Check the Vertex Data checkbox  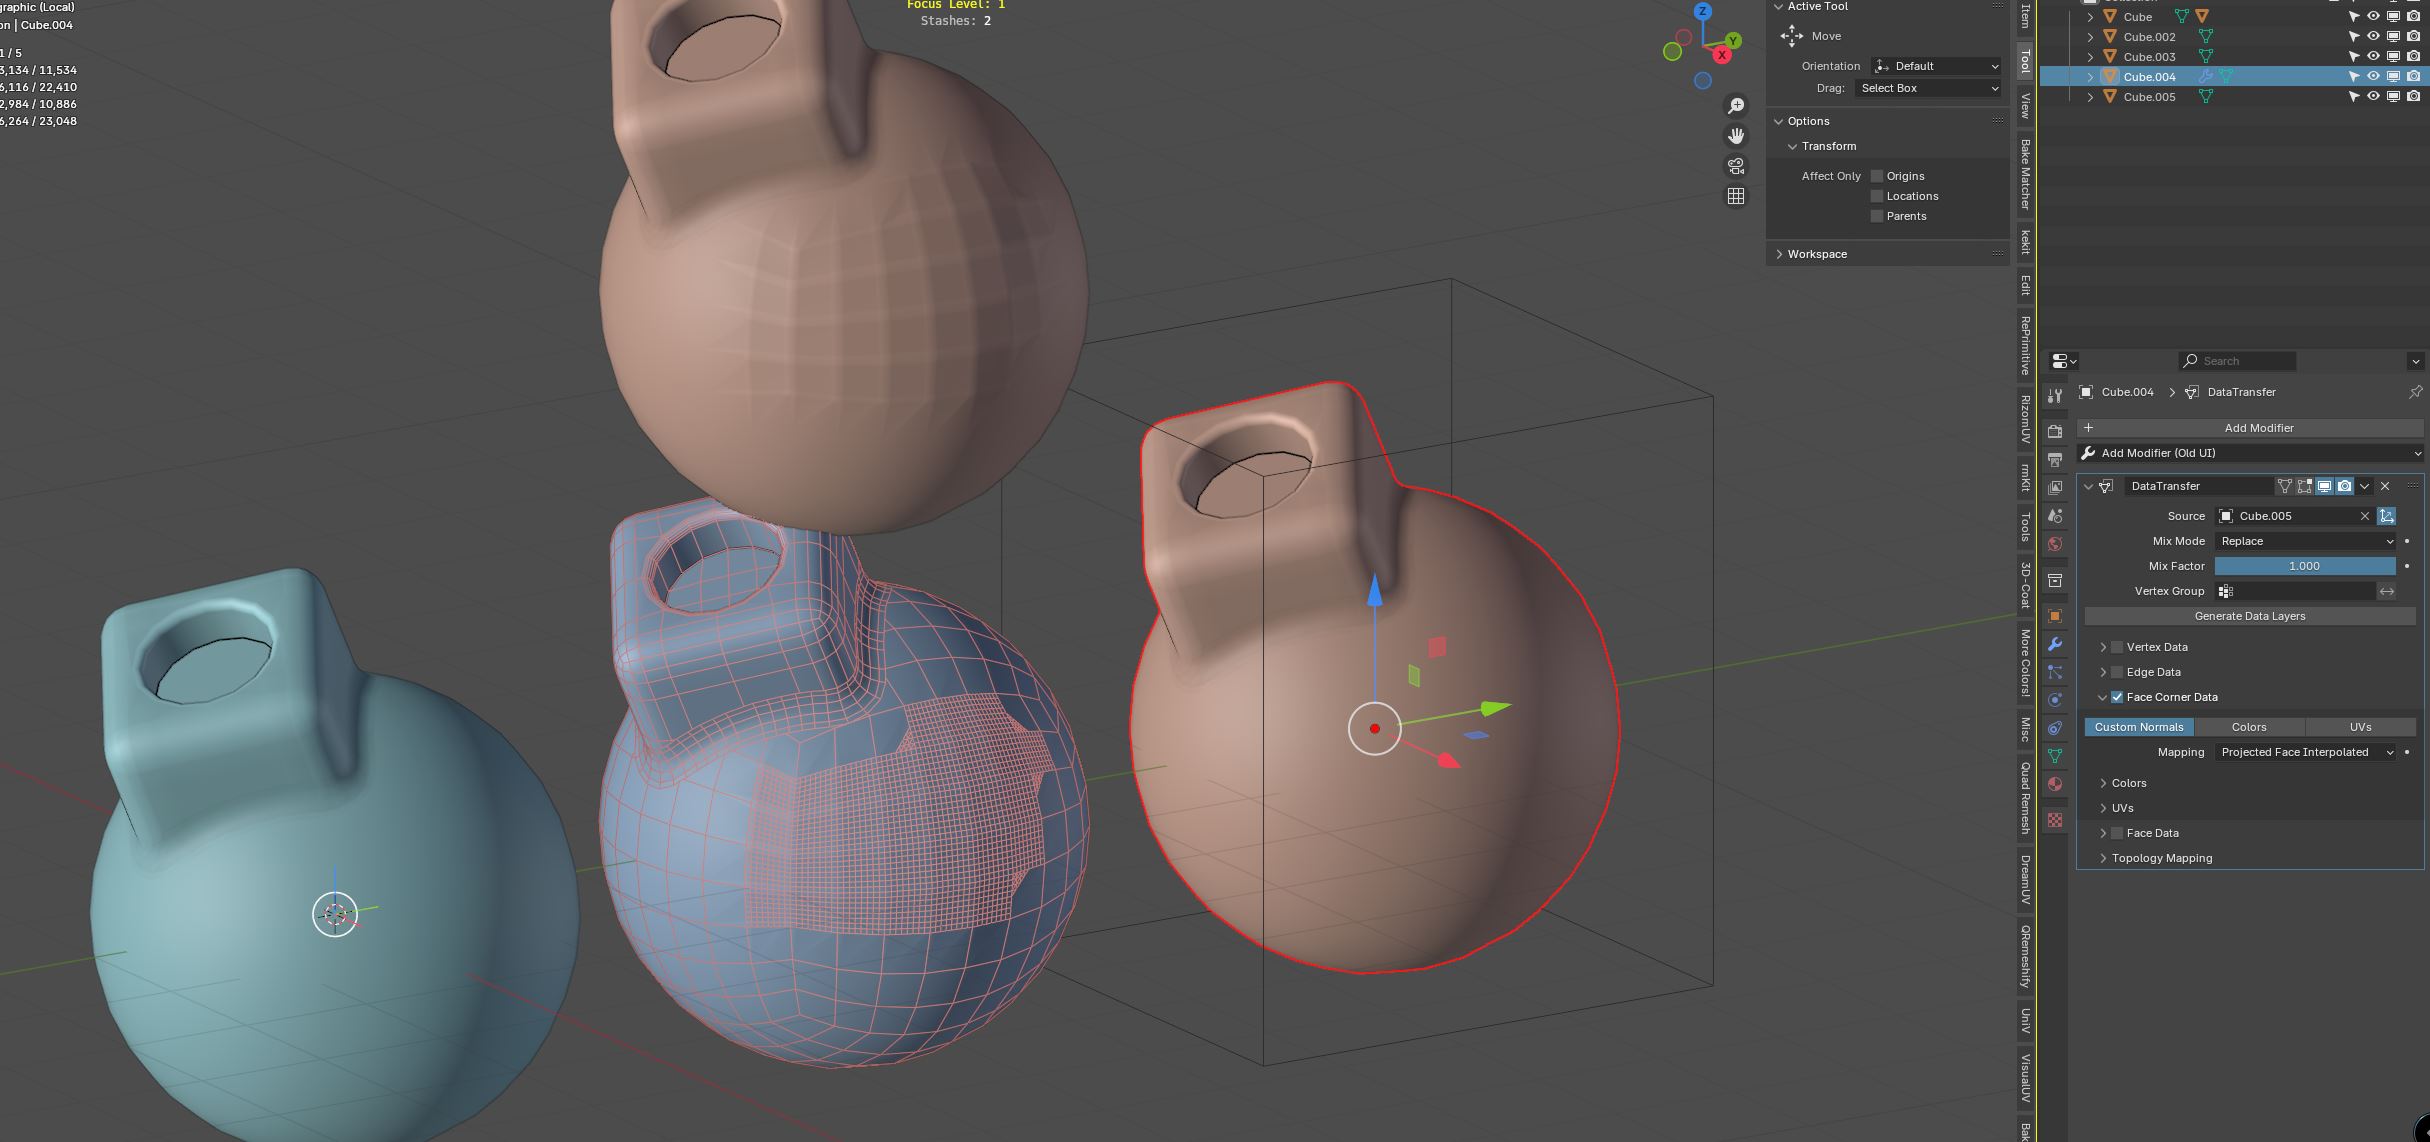coord(2117,647)
